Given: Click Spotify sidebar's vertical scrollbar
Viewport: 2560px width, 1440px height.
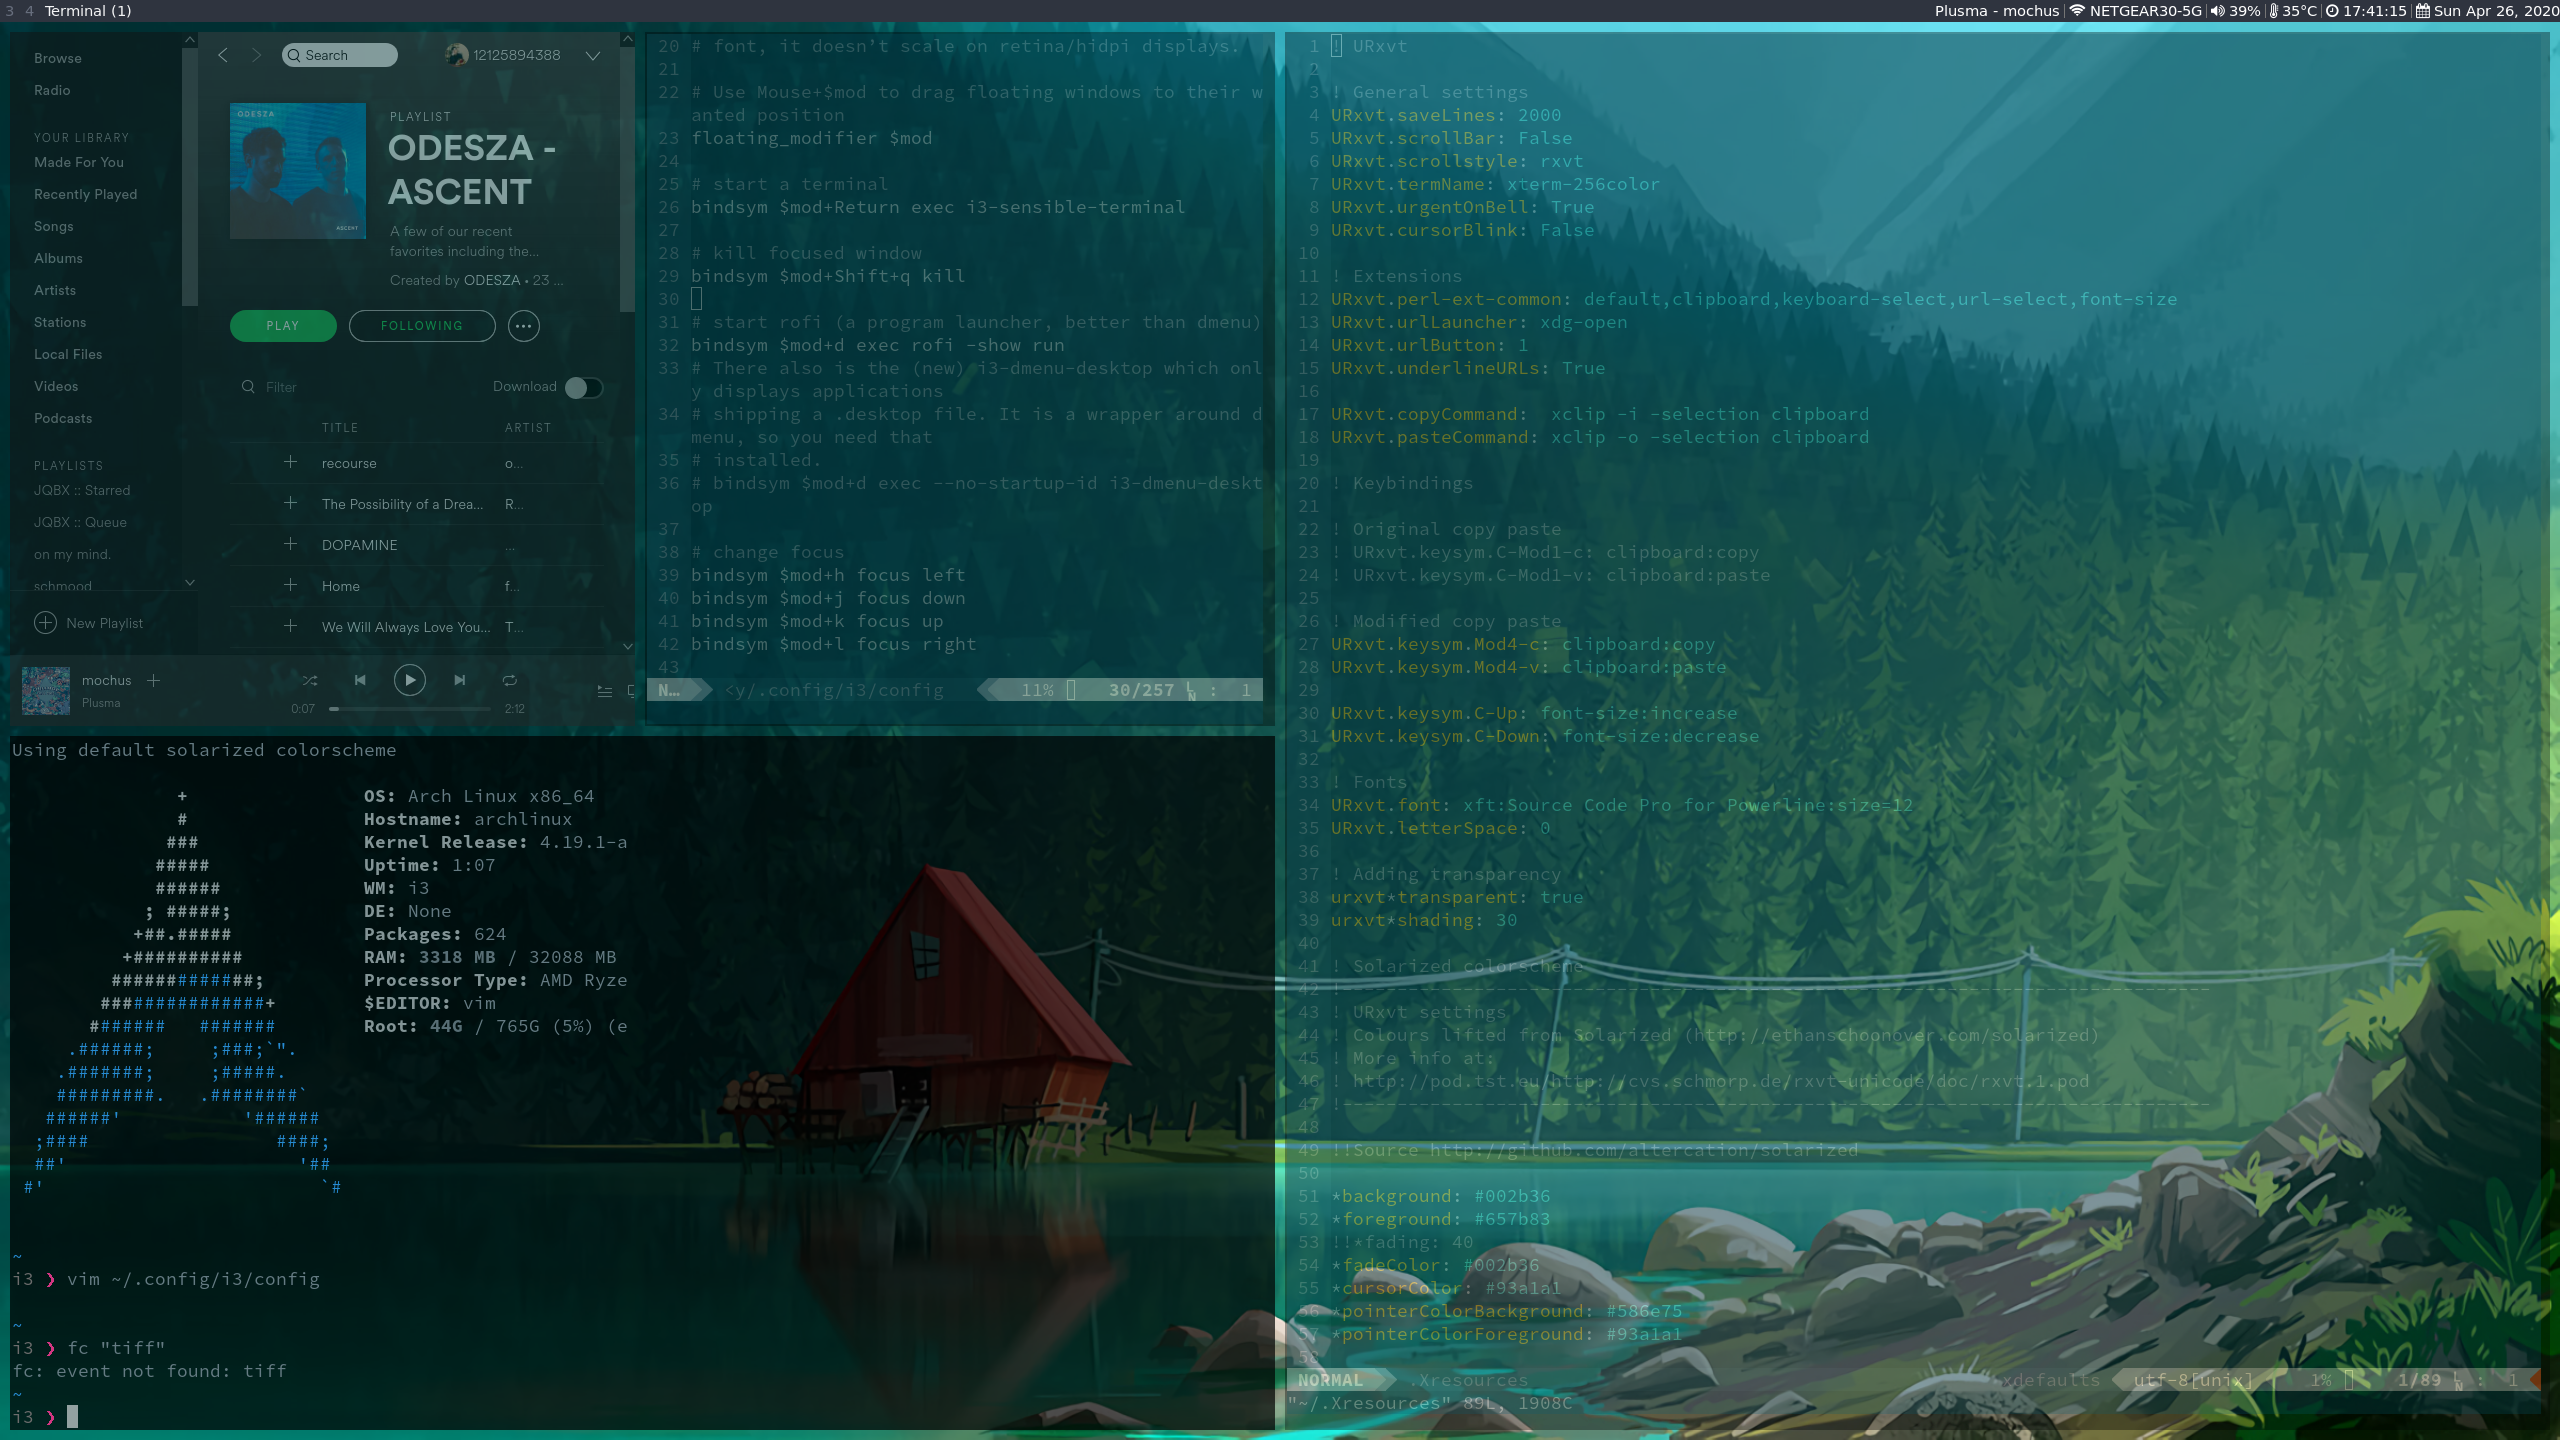Looking at the screenshot, I should coord(190,176).
